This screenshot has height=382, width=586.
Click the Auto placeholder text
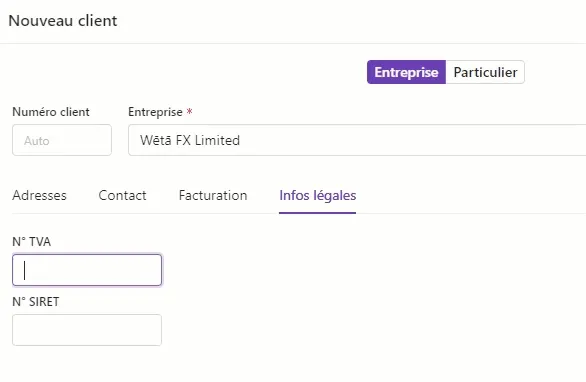coord(37,141)
